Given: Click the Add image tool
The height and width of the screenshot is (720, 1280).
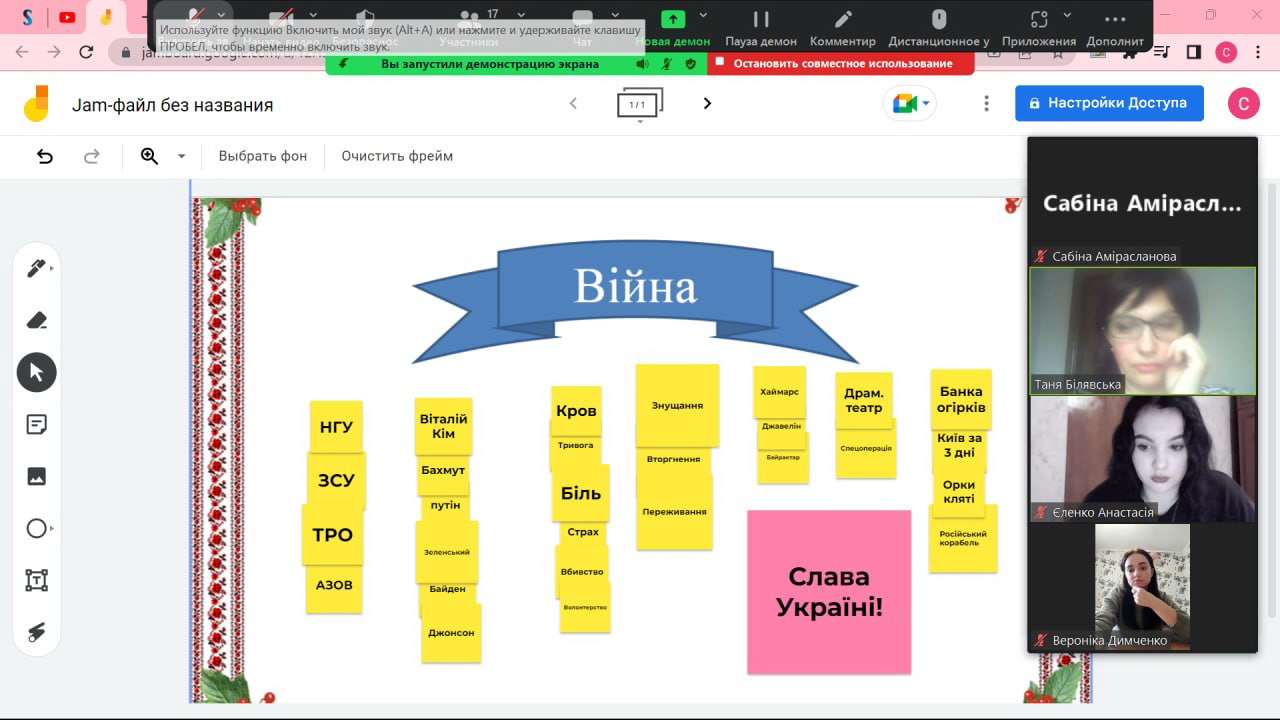Looking at the screenshot, I should click(36, 477).
